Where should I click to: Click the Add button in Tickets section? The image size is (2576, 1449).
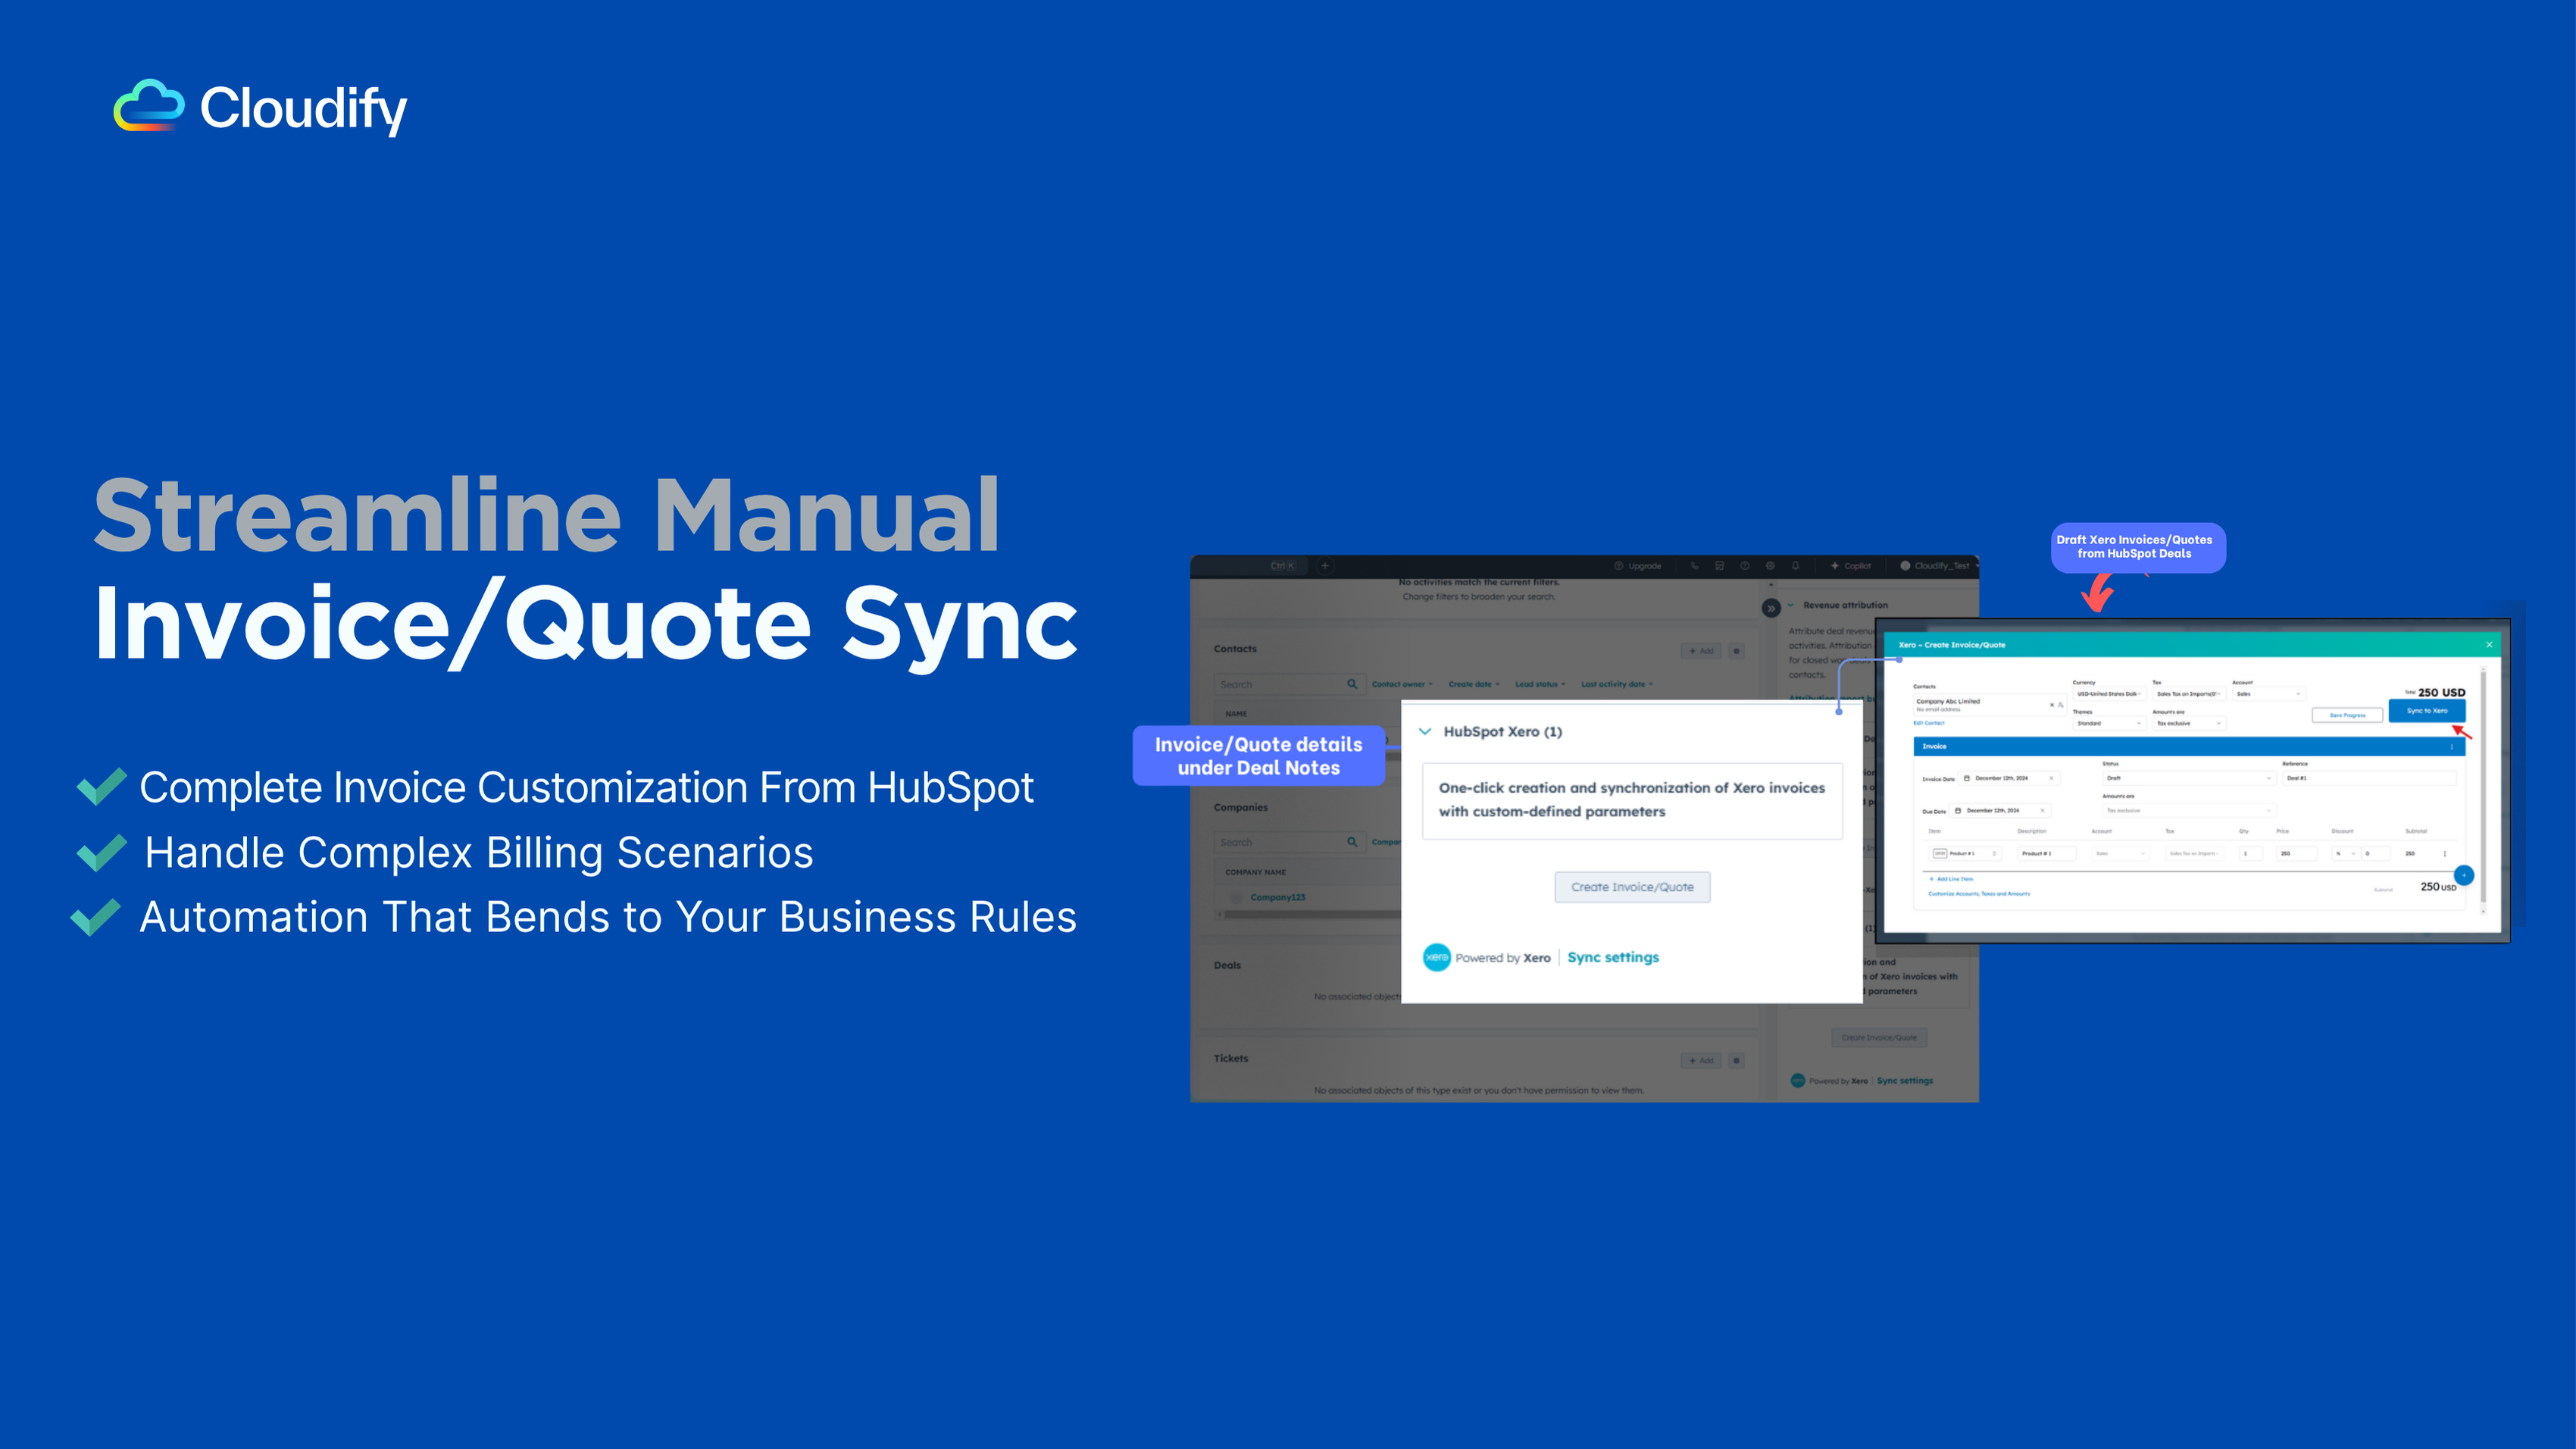(x=1701, y=1060)
